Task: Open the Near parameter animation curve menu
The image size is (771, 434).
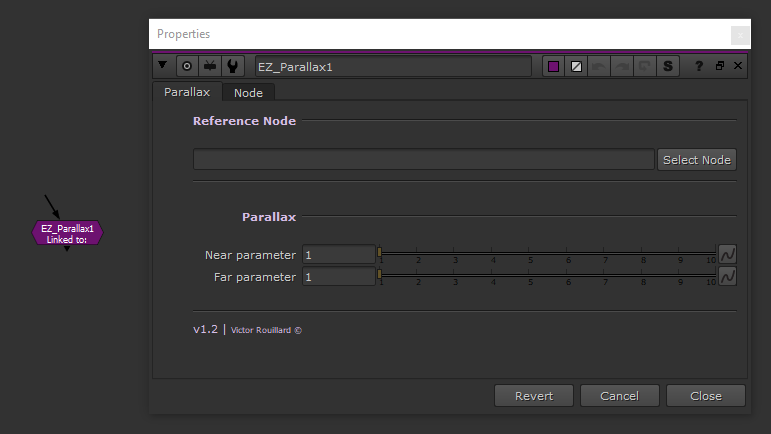Action: (x=728, y=254)
